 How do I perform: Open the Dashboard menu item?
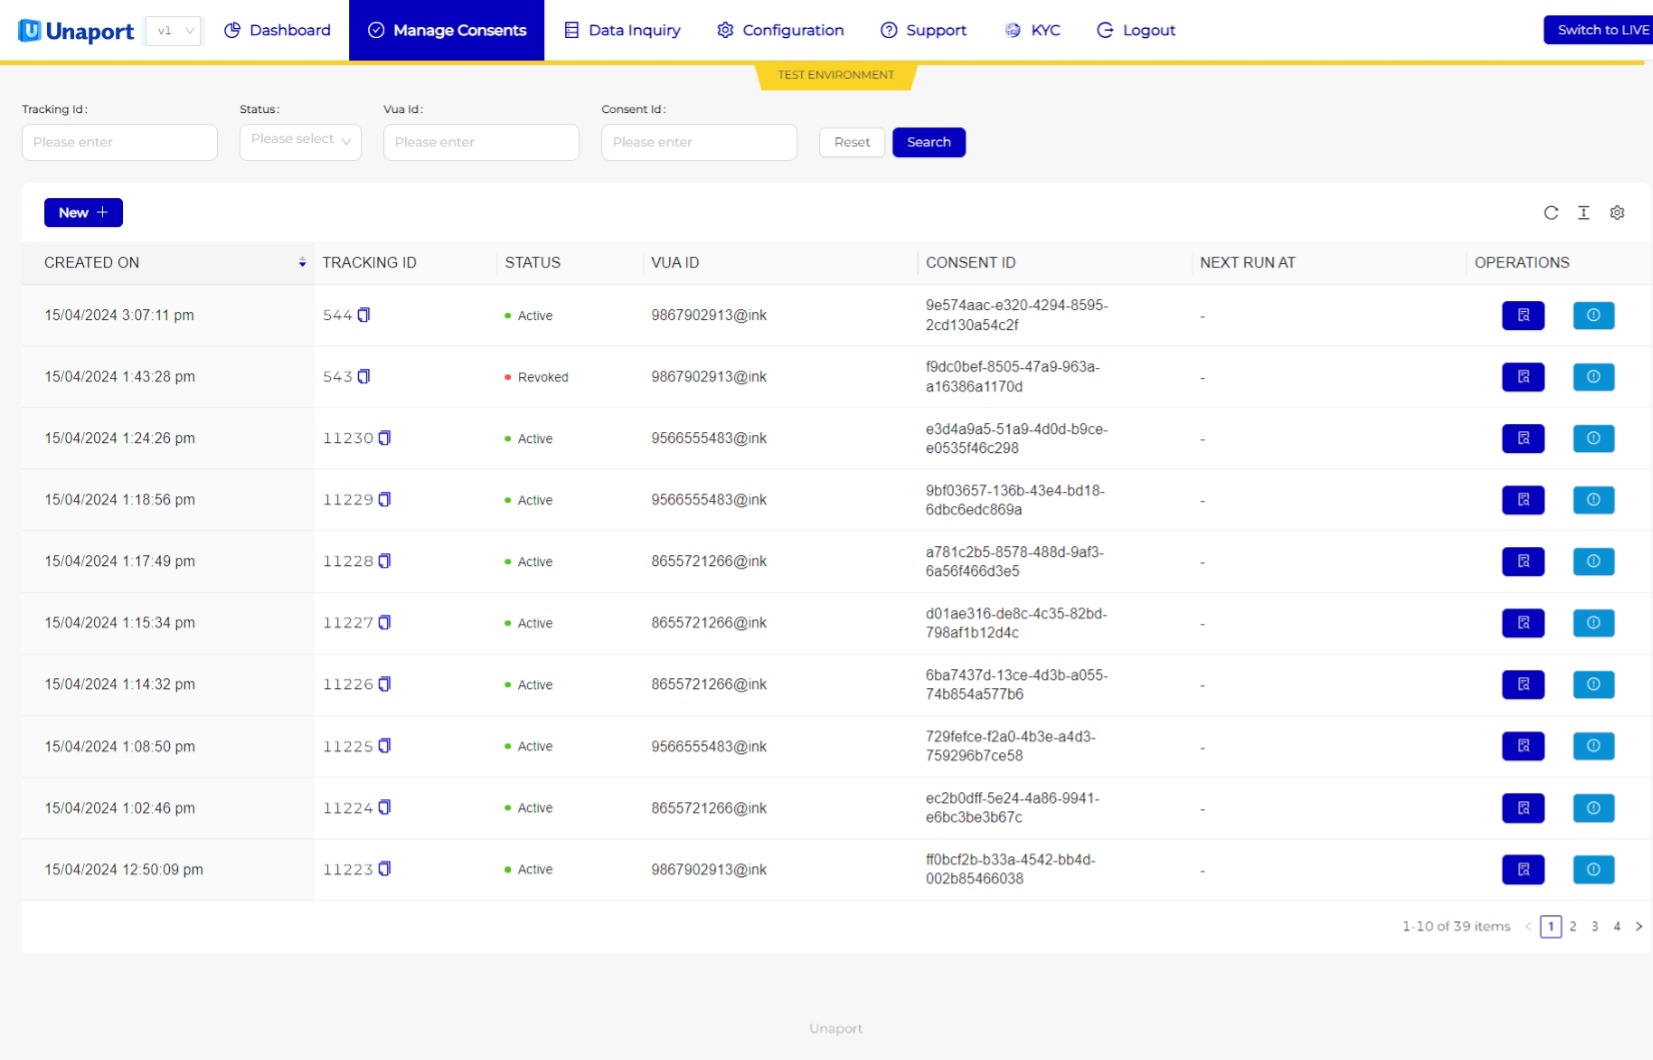(277, 30)
